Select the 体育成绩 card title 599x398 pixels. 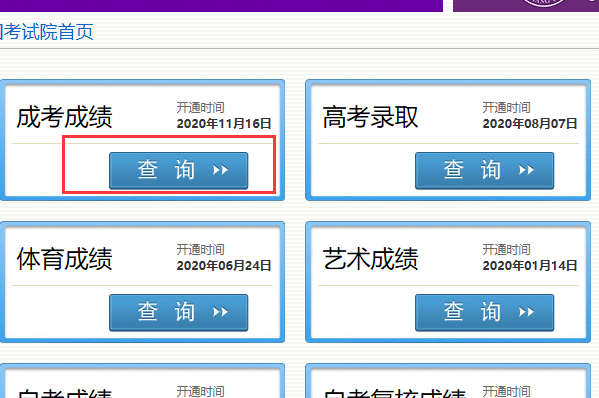pyautogui.click(x=64, y=259)
